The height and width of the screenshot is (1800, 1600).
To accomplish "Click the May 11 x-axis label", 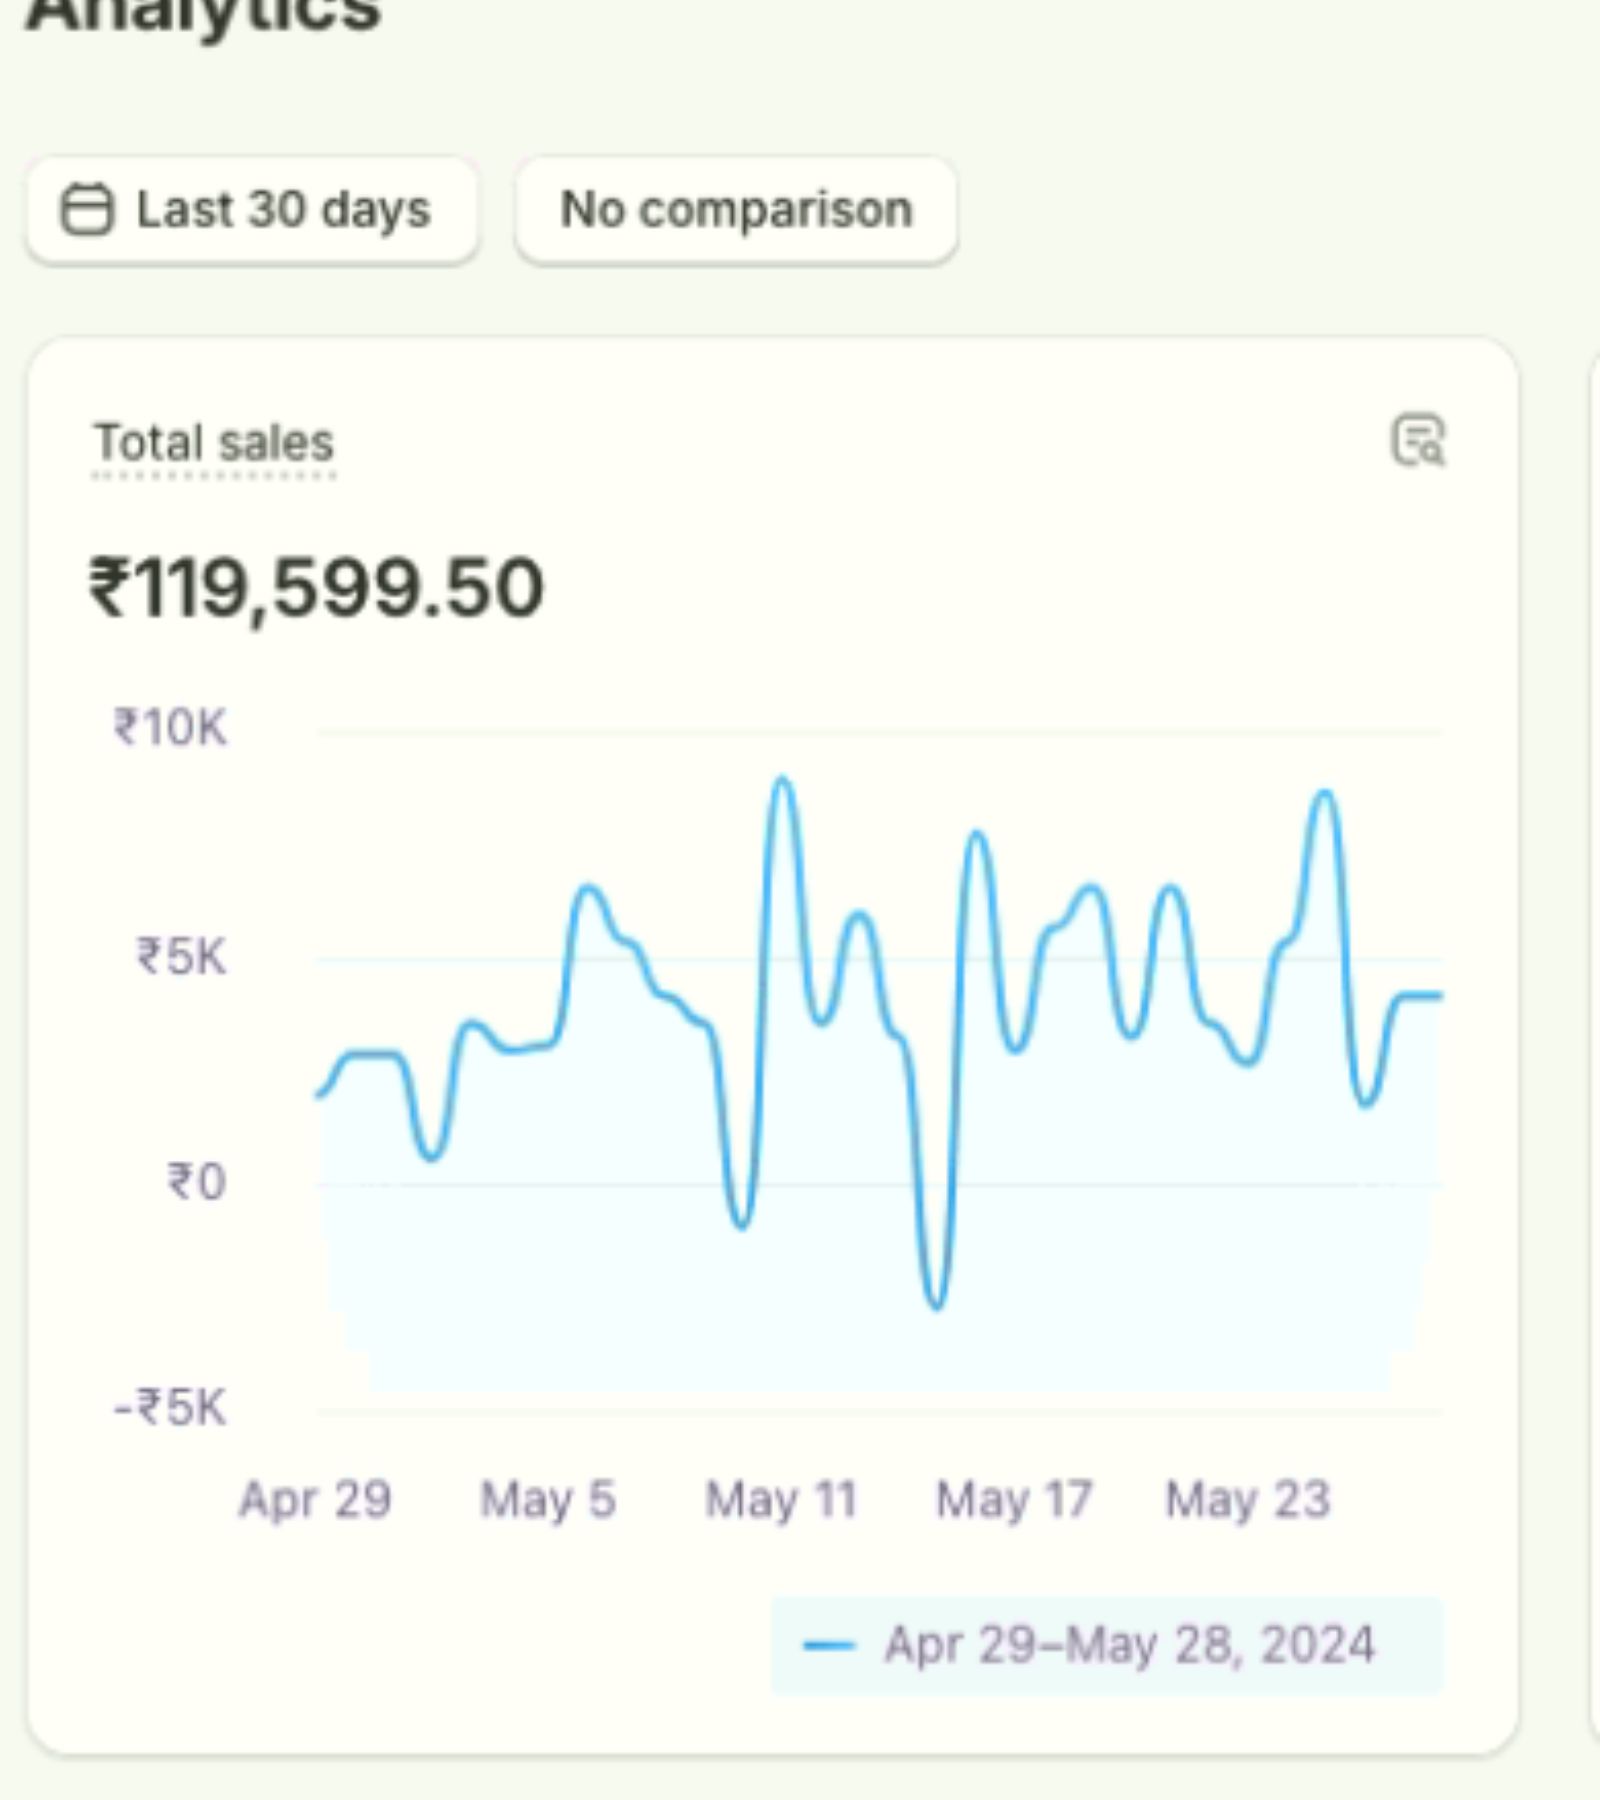I will 781,1499.
